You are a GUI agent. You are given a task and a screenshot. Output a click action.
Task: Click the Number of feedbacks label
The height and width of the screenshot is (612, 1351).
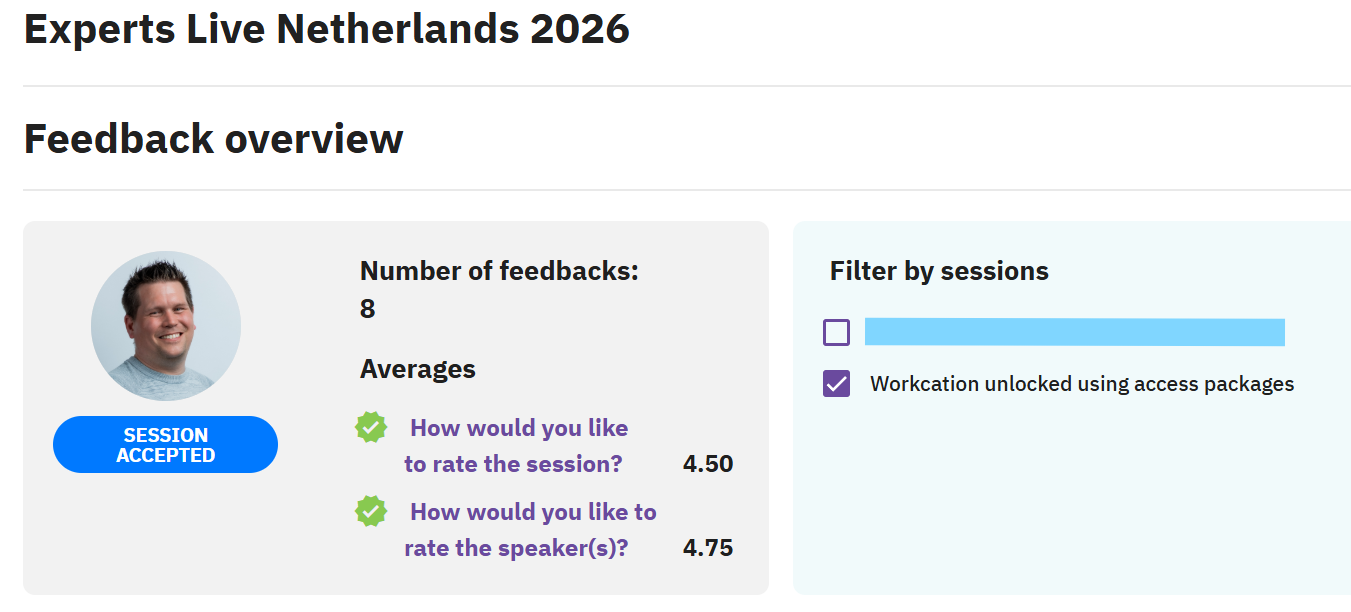point(499,271)
